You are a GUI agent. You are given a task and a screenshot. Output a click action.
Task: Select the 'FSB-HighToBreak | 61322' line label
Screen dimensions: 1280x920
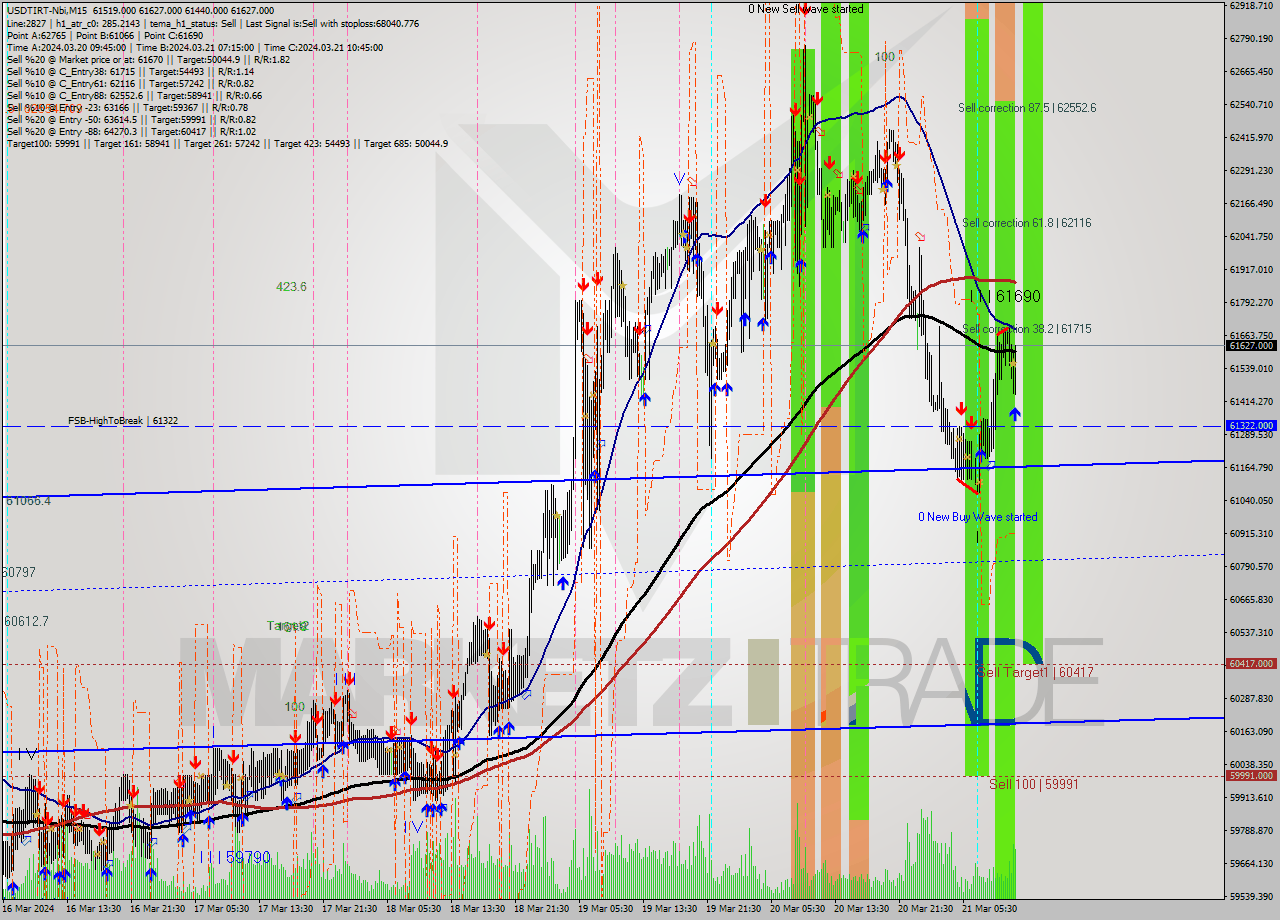point(123,421)
